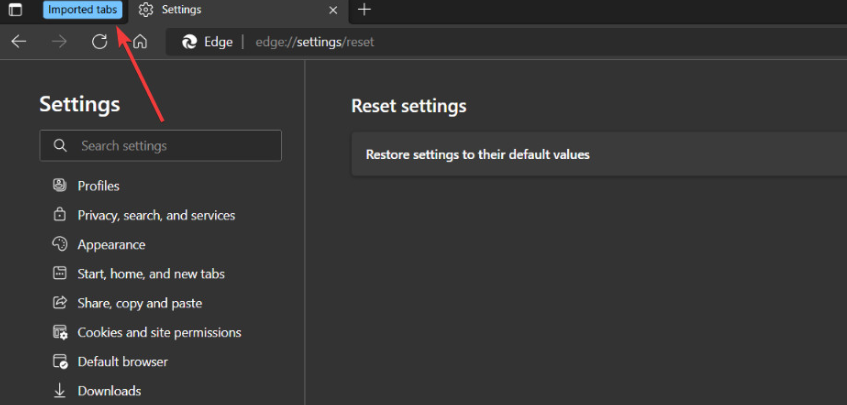Screen dimensions: 847x405
Task: Go forward with the arrow button
Action: [x=59, y=42]
